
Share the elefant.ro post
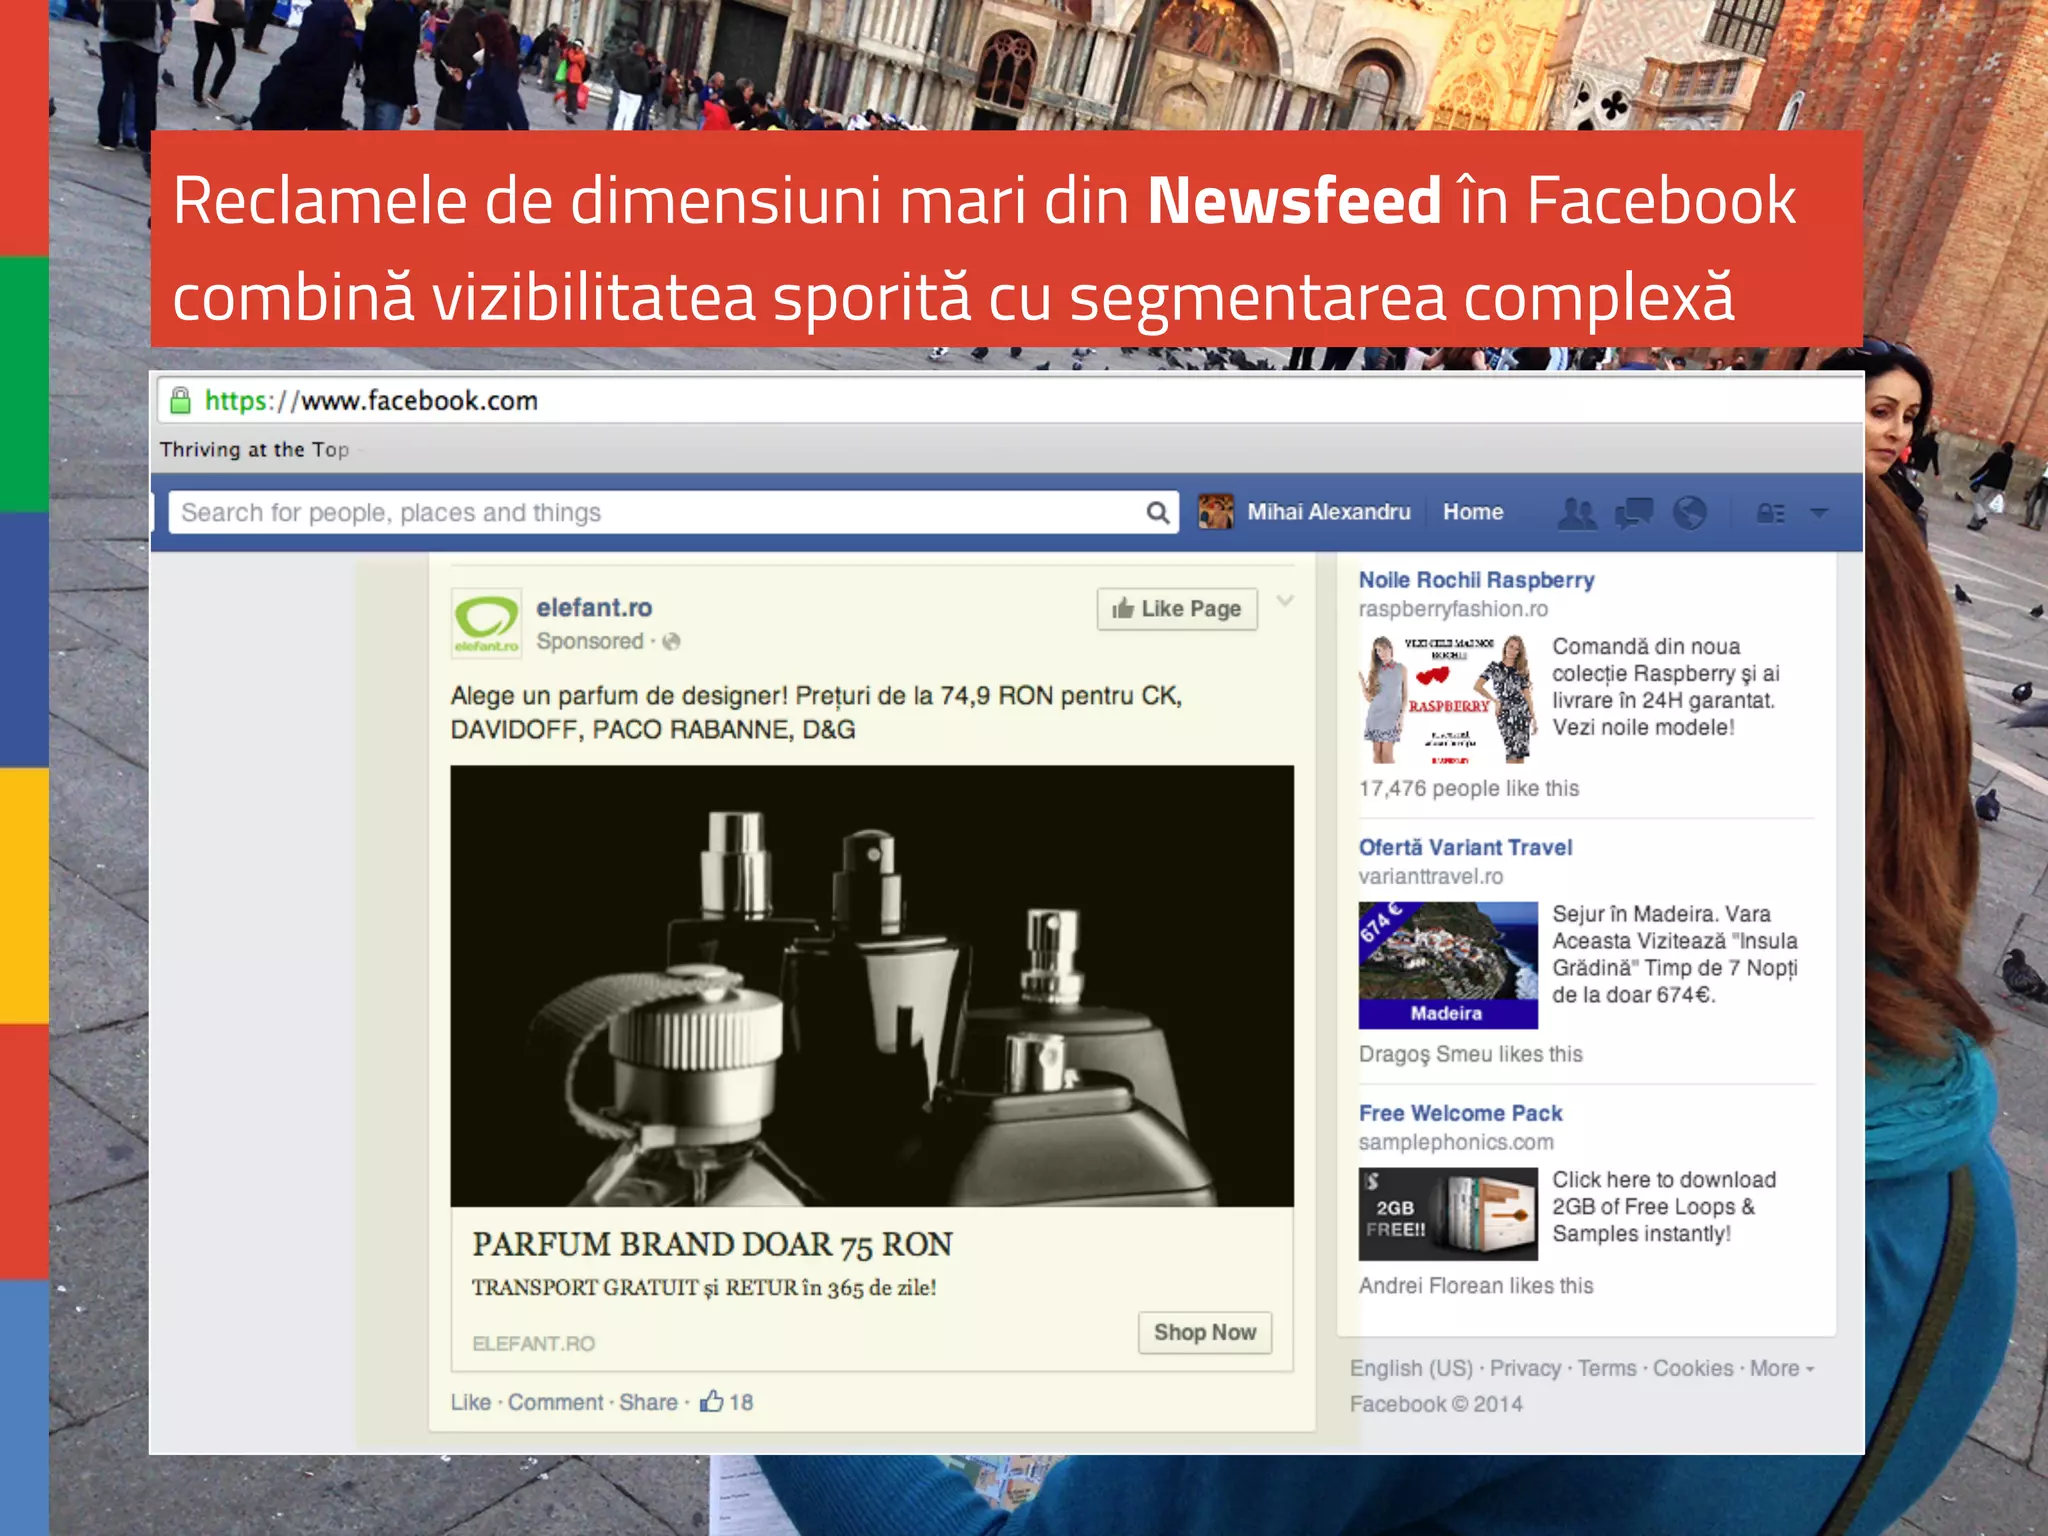pyautogui.click(x=648, y=1402)
